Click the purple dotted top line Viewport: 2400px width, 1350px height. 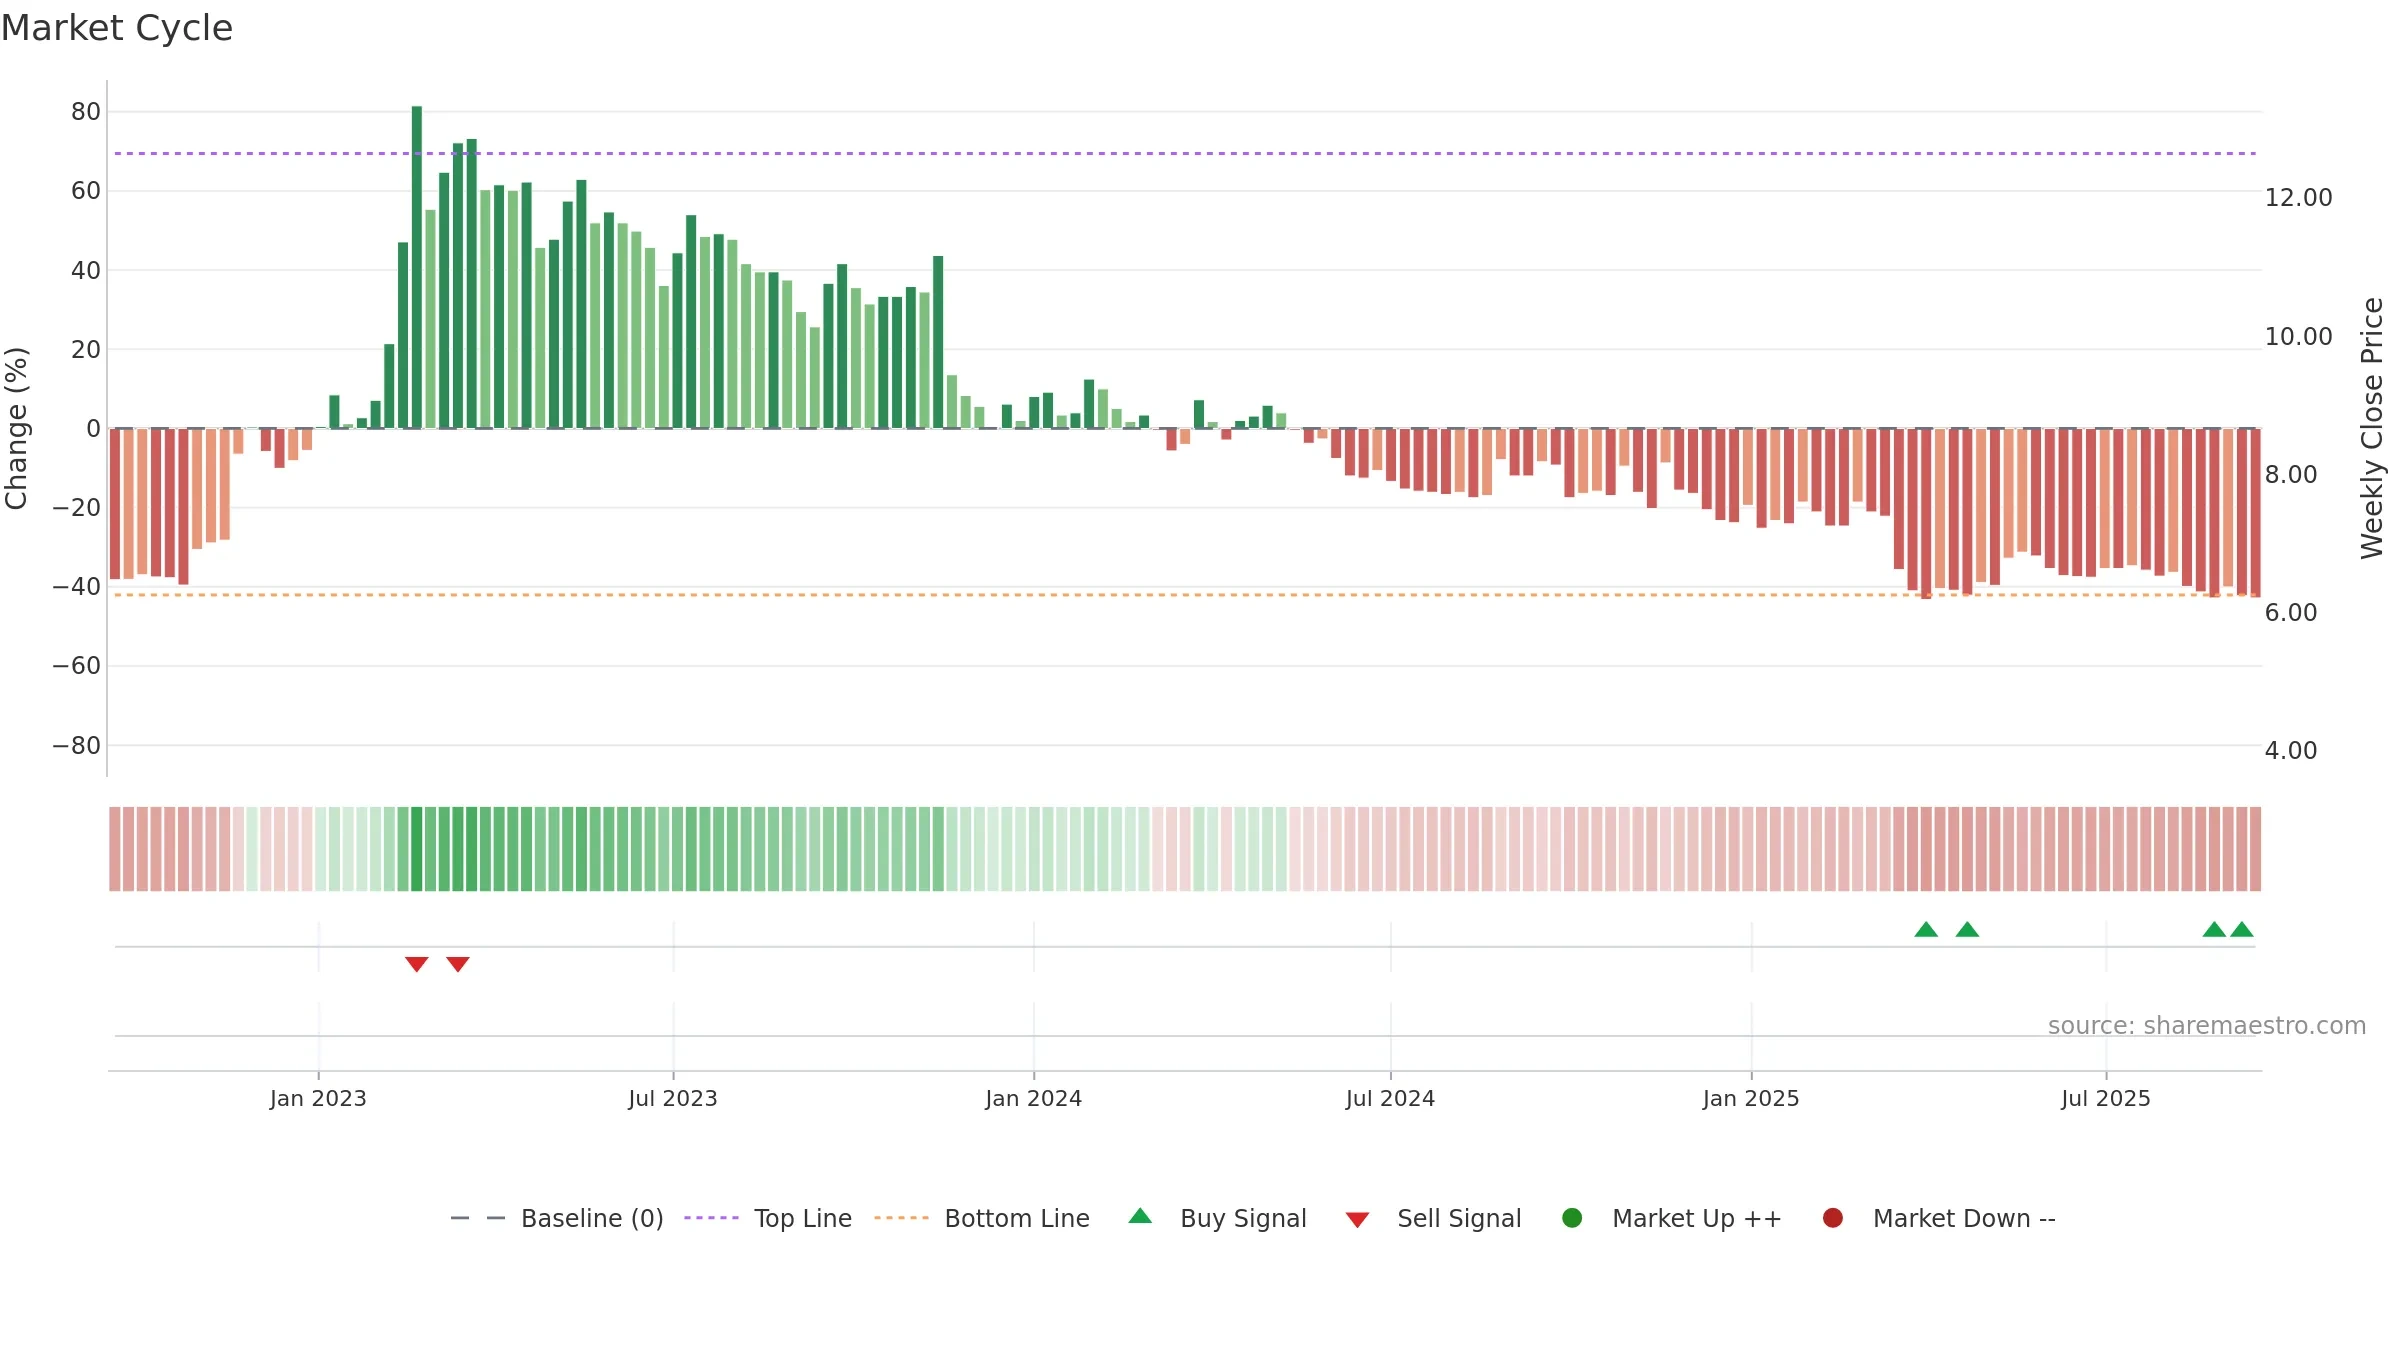pyautogui.click(x=1185, y=153)
